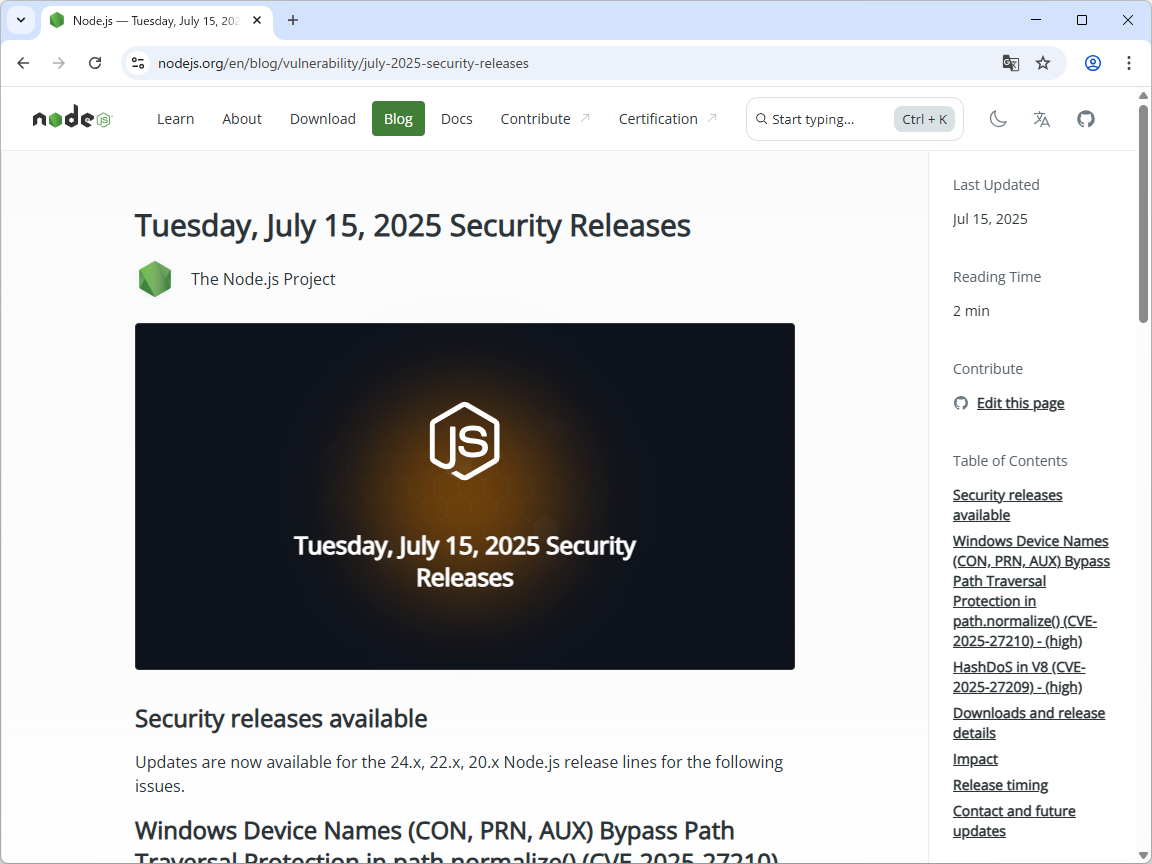The height and width of the screenshot is (864, 1152).
Task: Click the Node.js hexagon avatar near the author
Action: pos(155,279)
